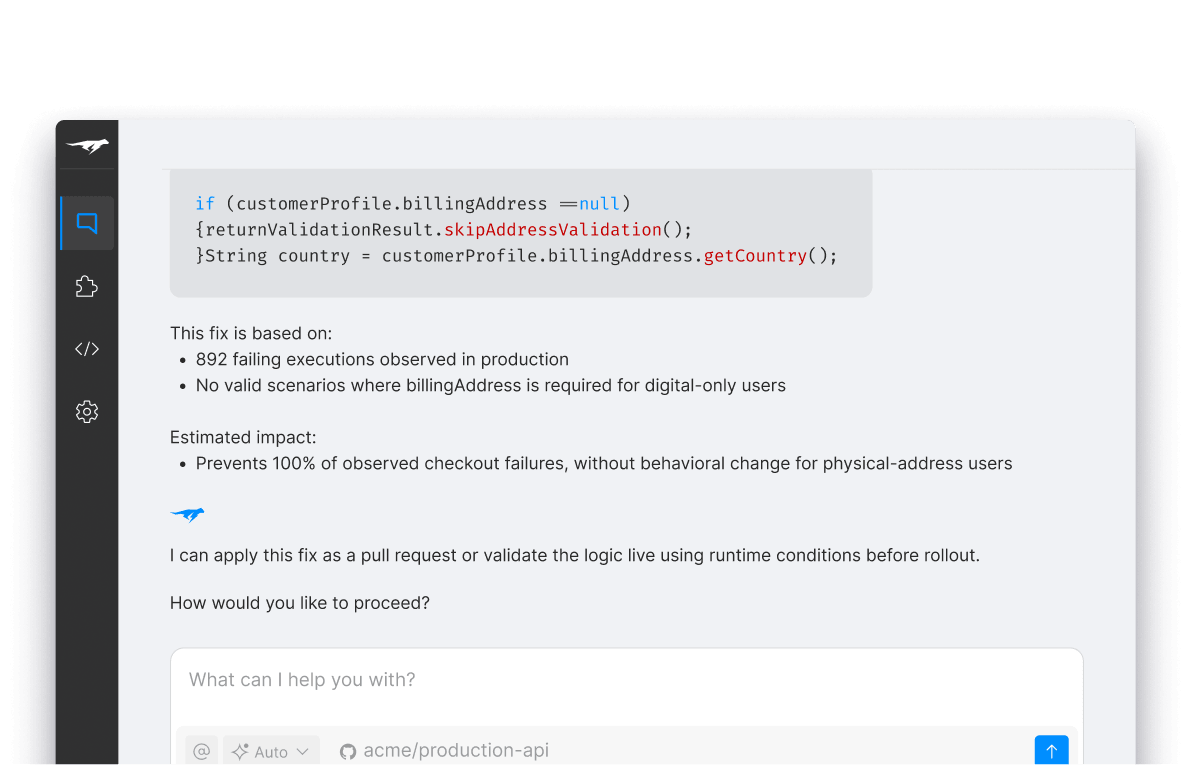Click 'This fix is based on:' heading
Viewport: 1192px width, 765px height.
coord(251,334)
